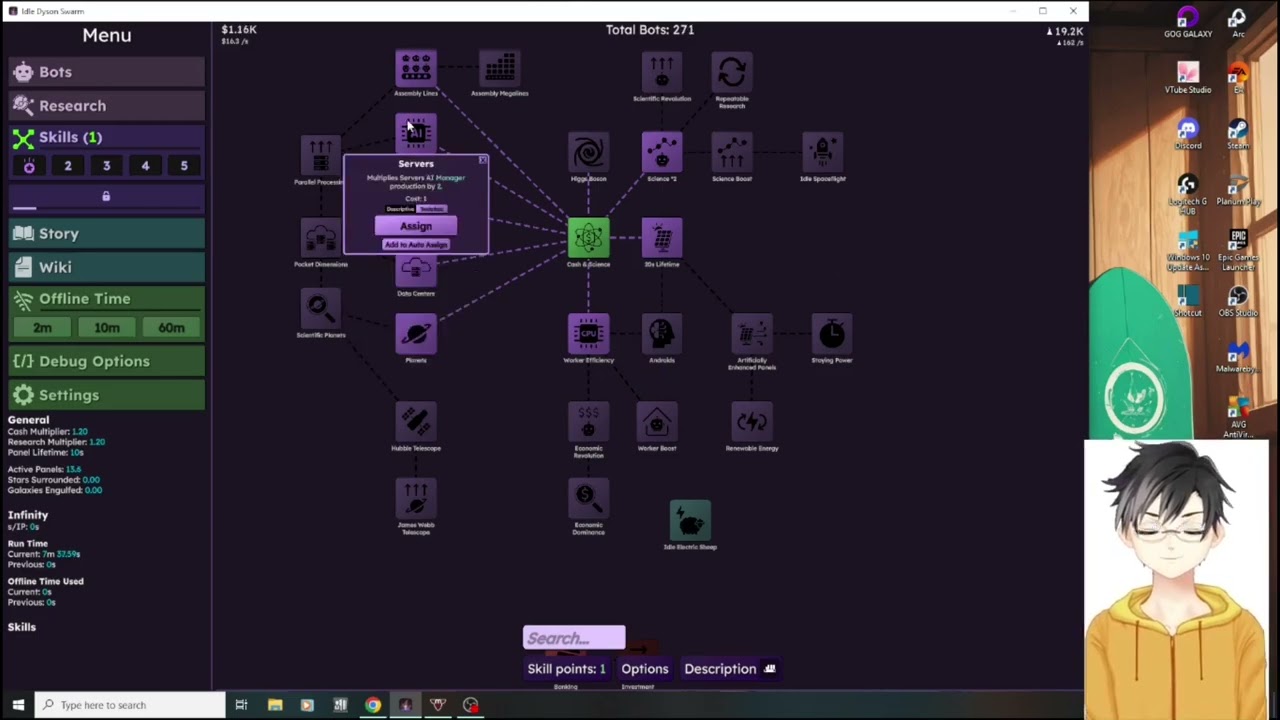Open Steam desktop shortcut
The height and width of the screenshot is (720, 1280).
(x=1238, y=134)
